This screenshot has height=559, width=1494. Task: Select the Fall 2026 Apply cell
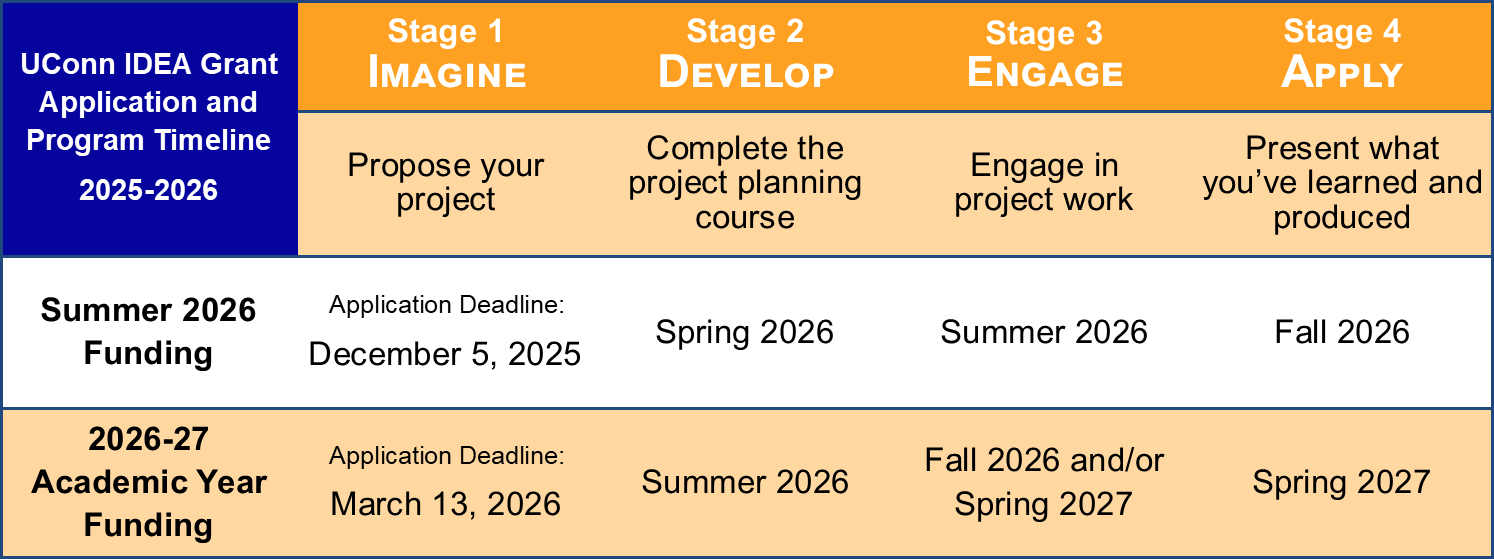click(x=1342, y=332)
